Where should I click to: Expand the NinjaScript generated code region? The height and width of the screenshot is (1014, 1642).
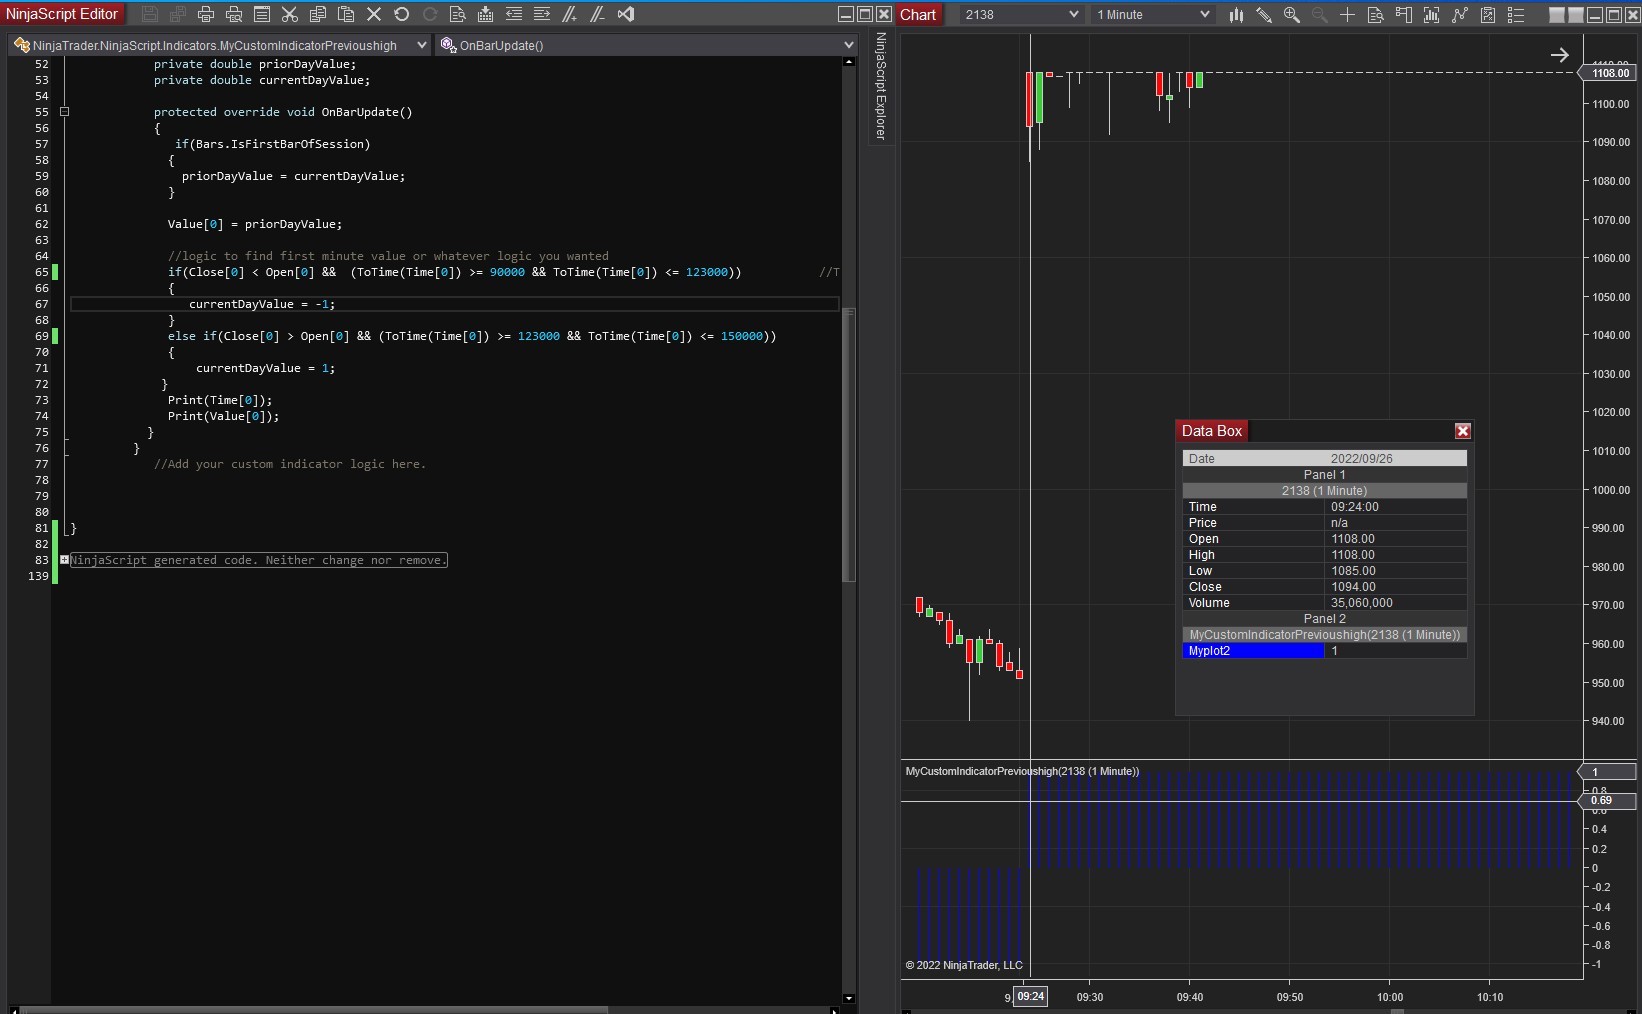[x=64, y=560]
